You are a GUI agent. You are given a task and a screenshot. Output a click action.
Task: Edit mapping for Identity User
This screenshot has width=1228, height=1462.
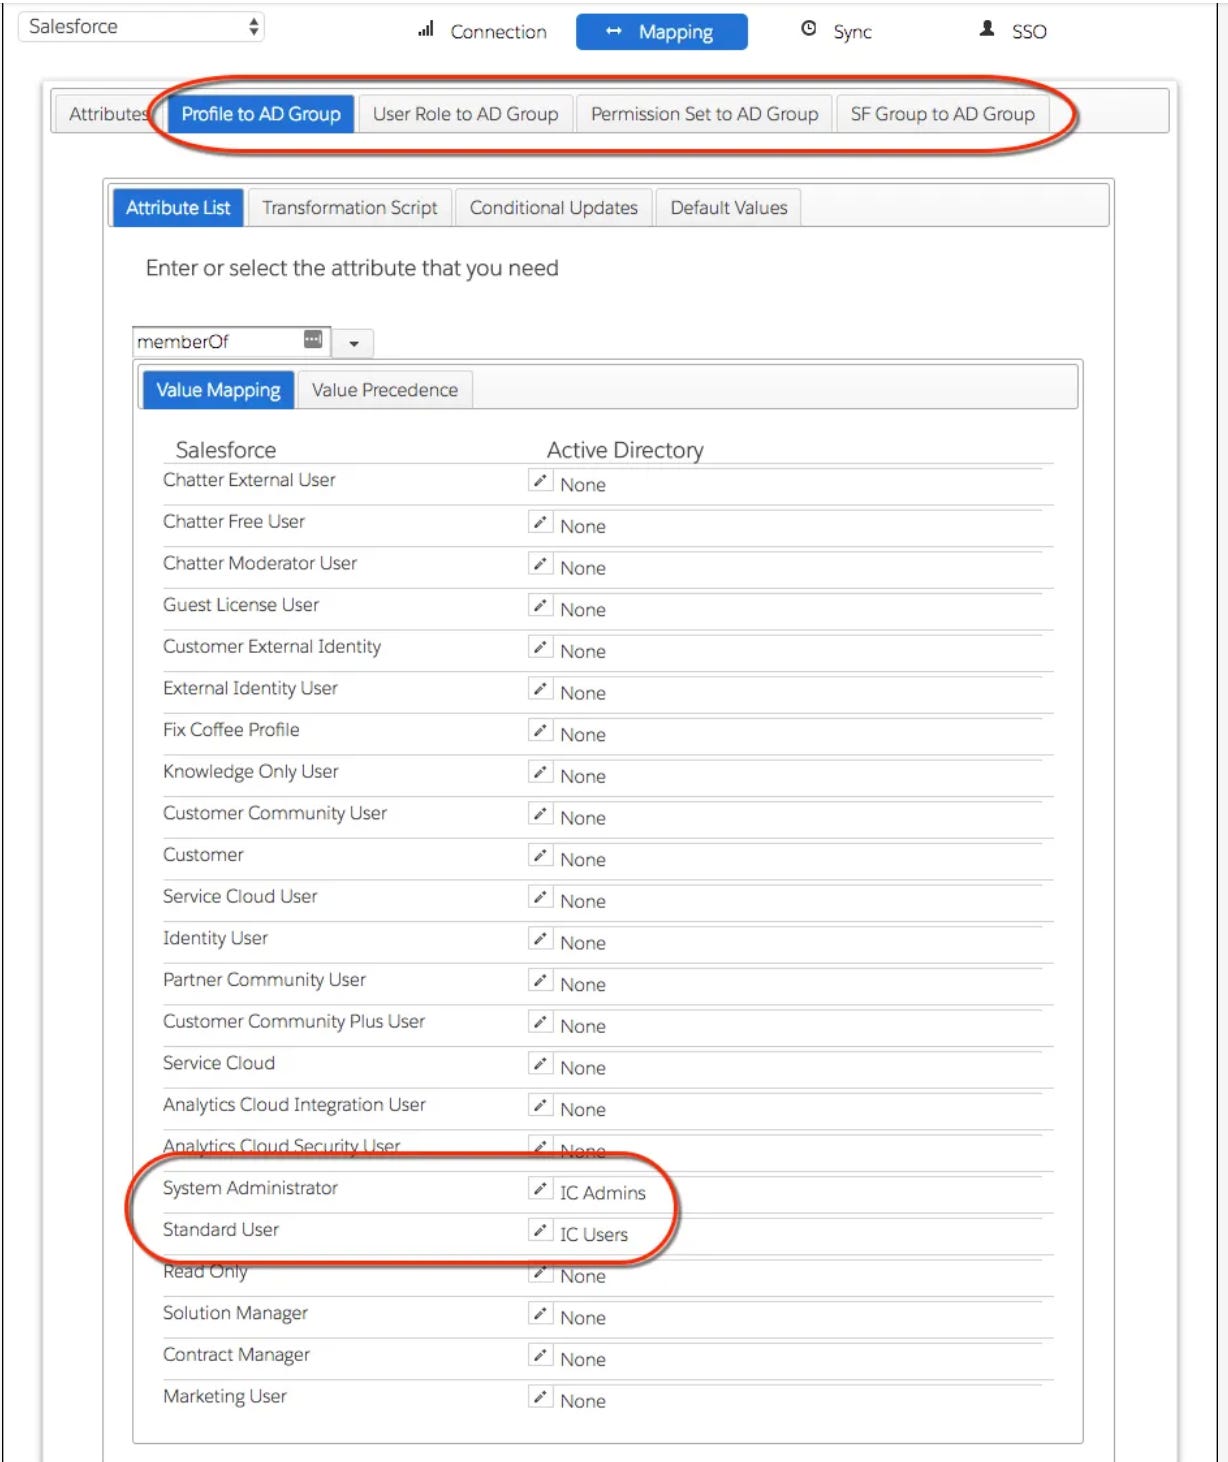pos(540,939)
